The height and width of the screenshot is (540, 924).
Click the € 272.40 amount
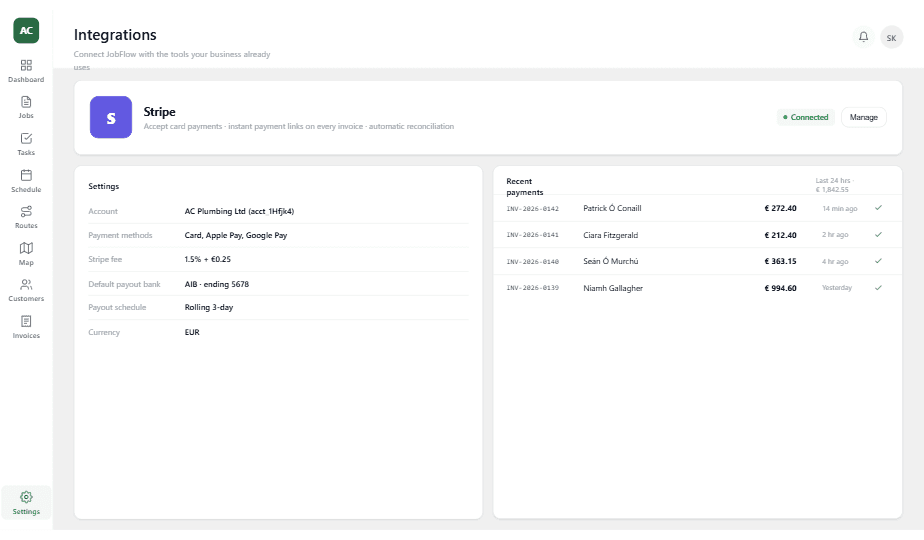coord(780,208)
